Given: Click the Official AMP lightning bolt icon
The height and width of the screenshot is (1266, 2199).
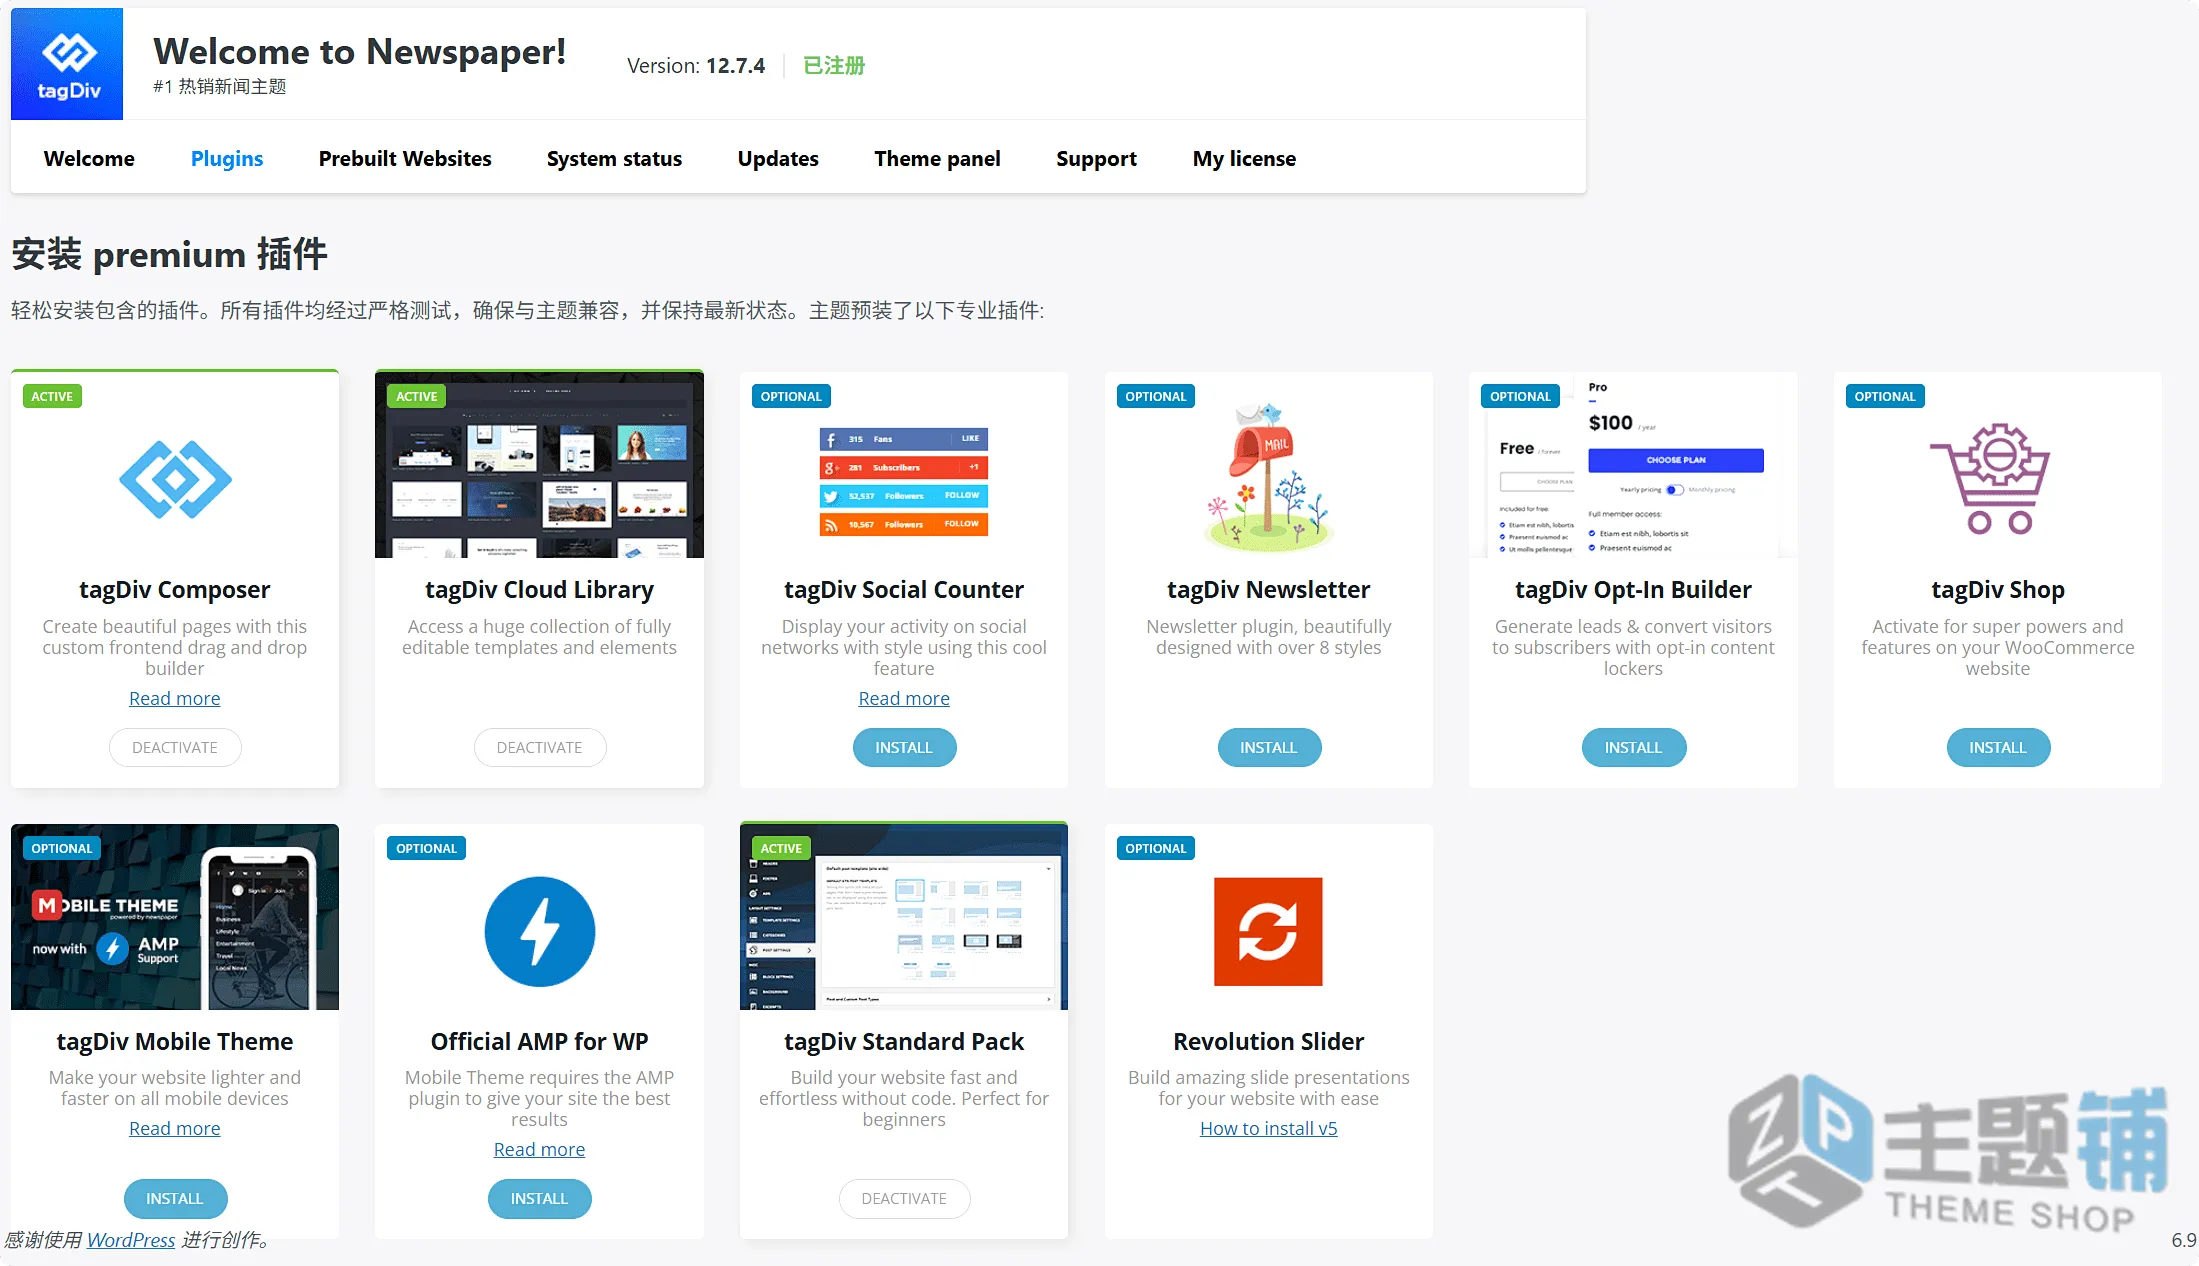Looking at the screenshot, I should pos(540,931).
